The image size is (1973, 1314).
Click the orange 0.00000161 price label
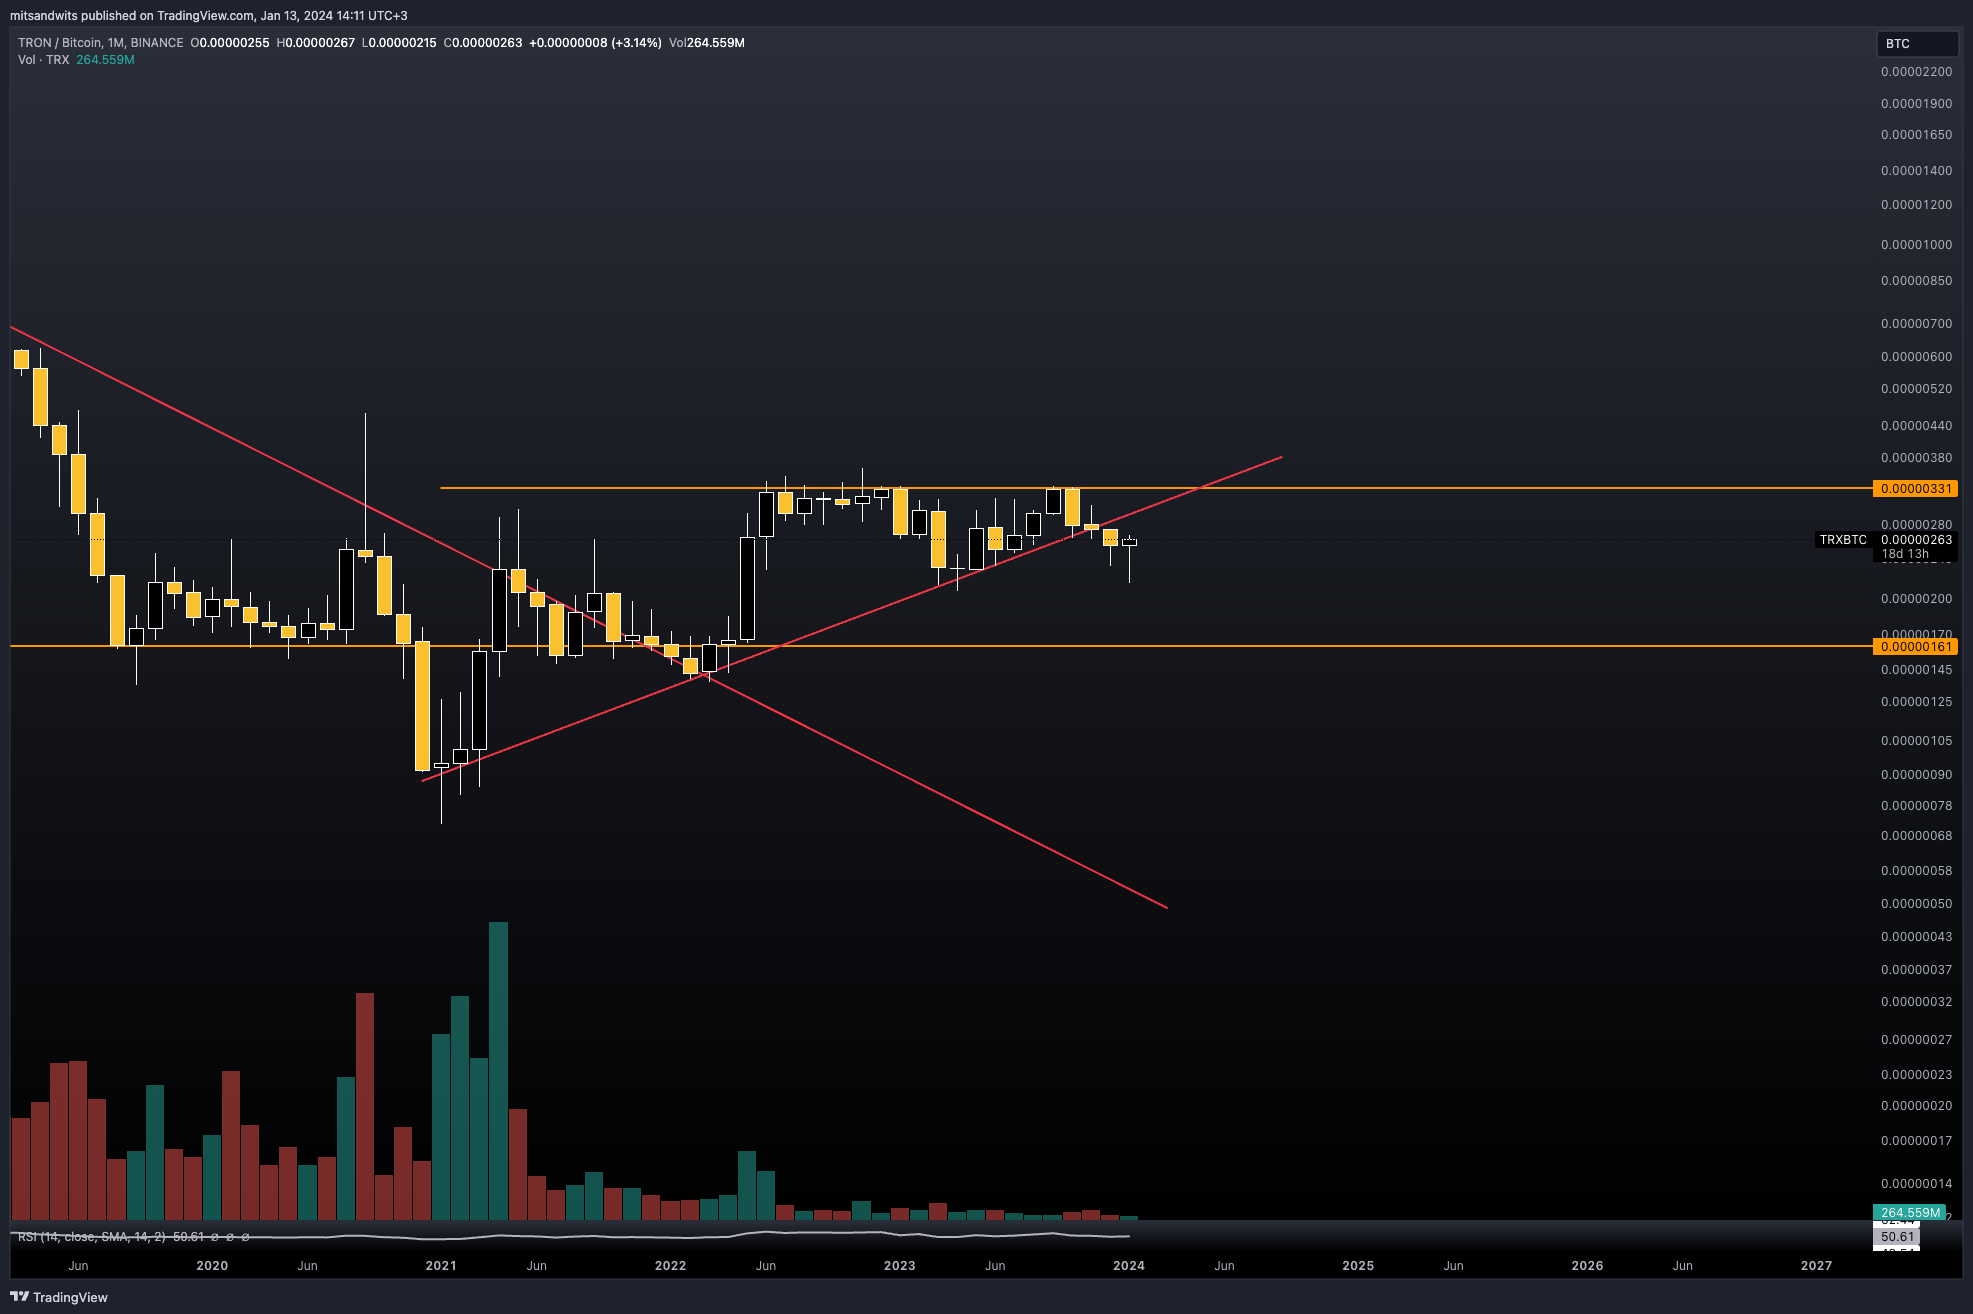(x=1915, y=647)
